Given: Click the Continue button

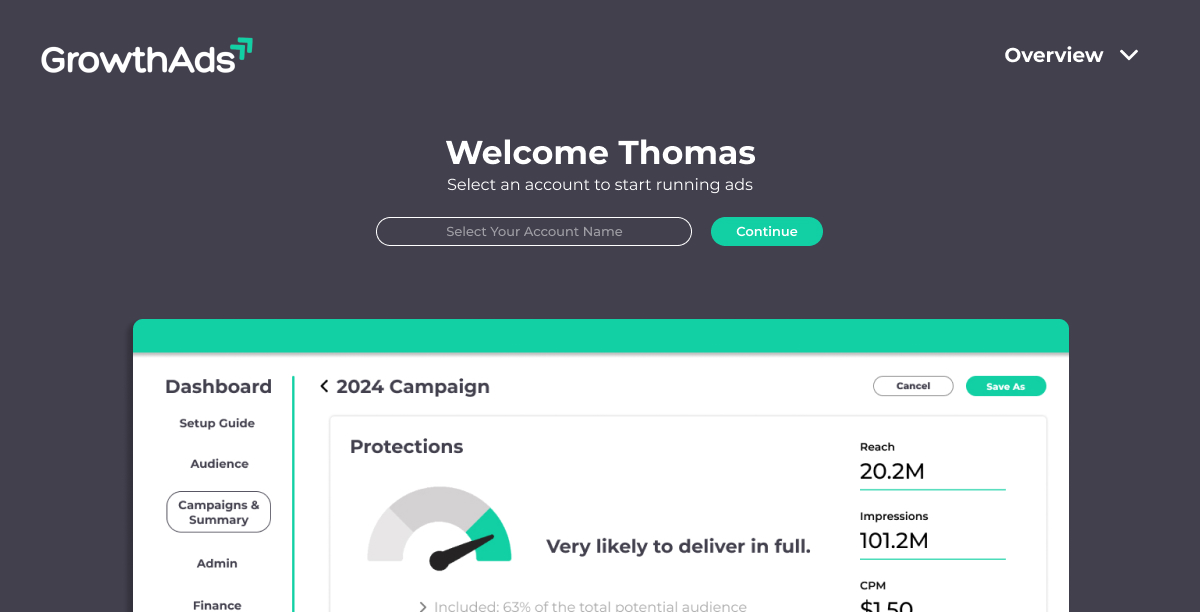Looking at the screenshot, I should pyautogui.click(x=767, y=231).
